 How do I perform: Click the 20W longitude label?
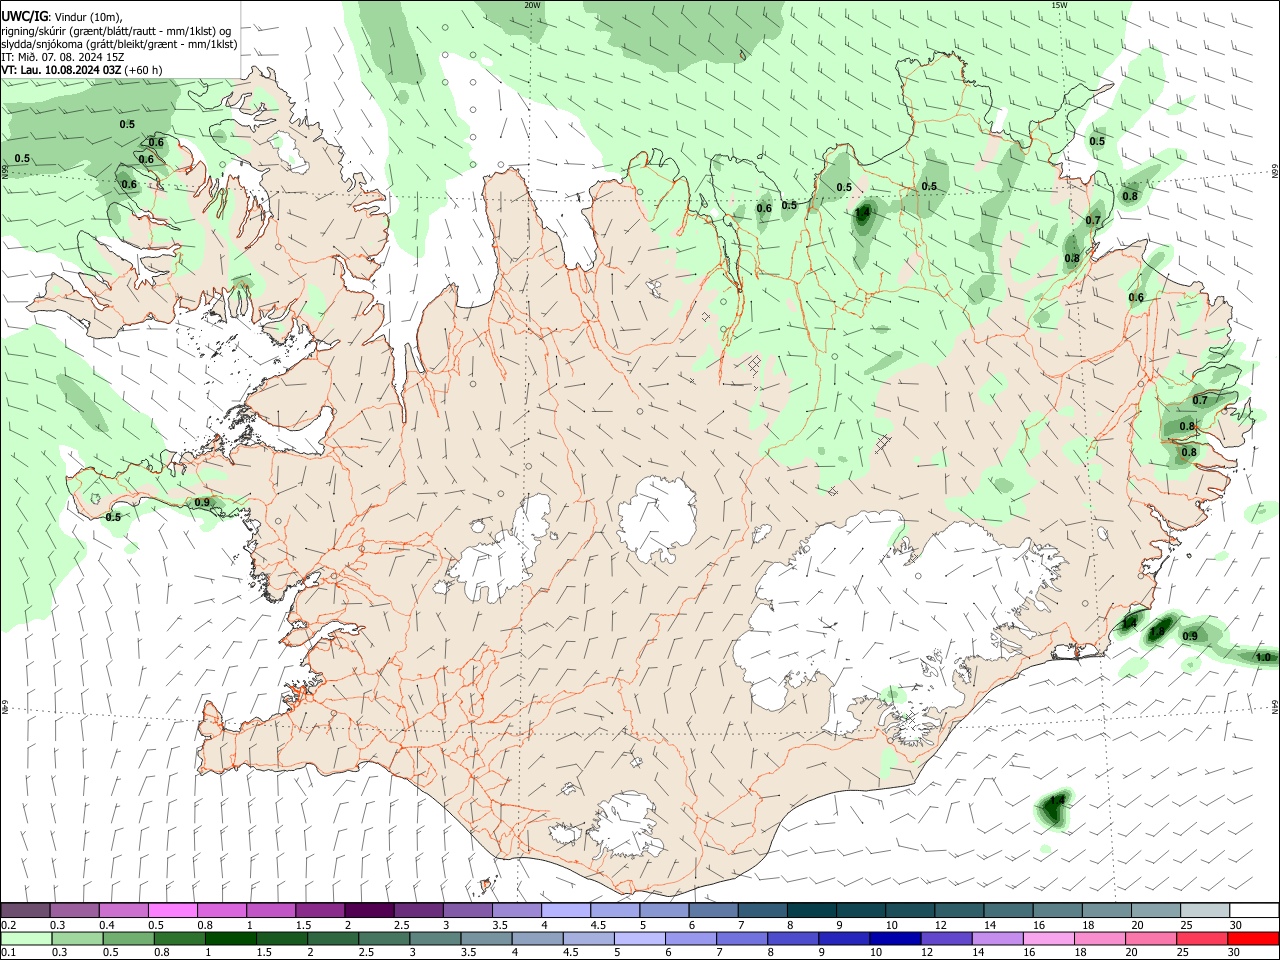(532, 5)
